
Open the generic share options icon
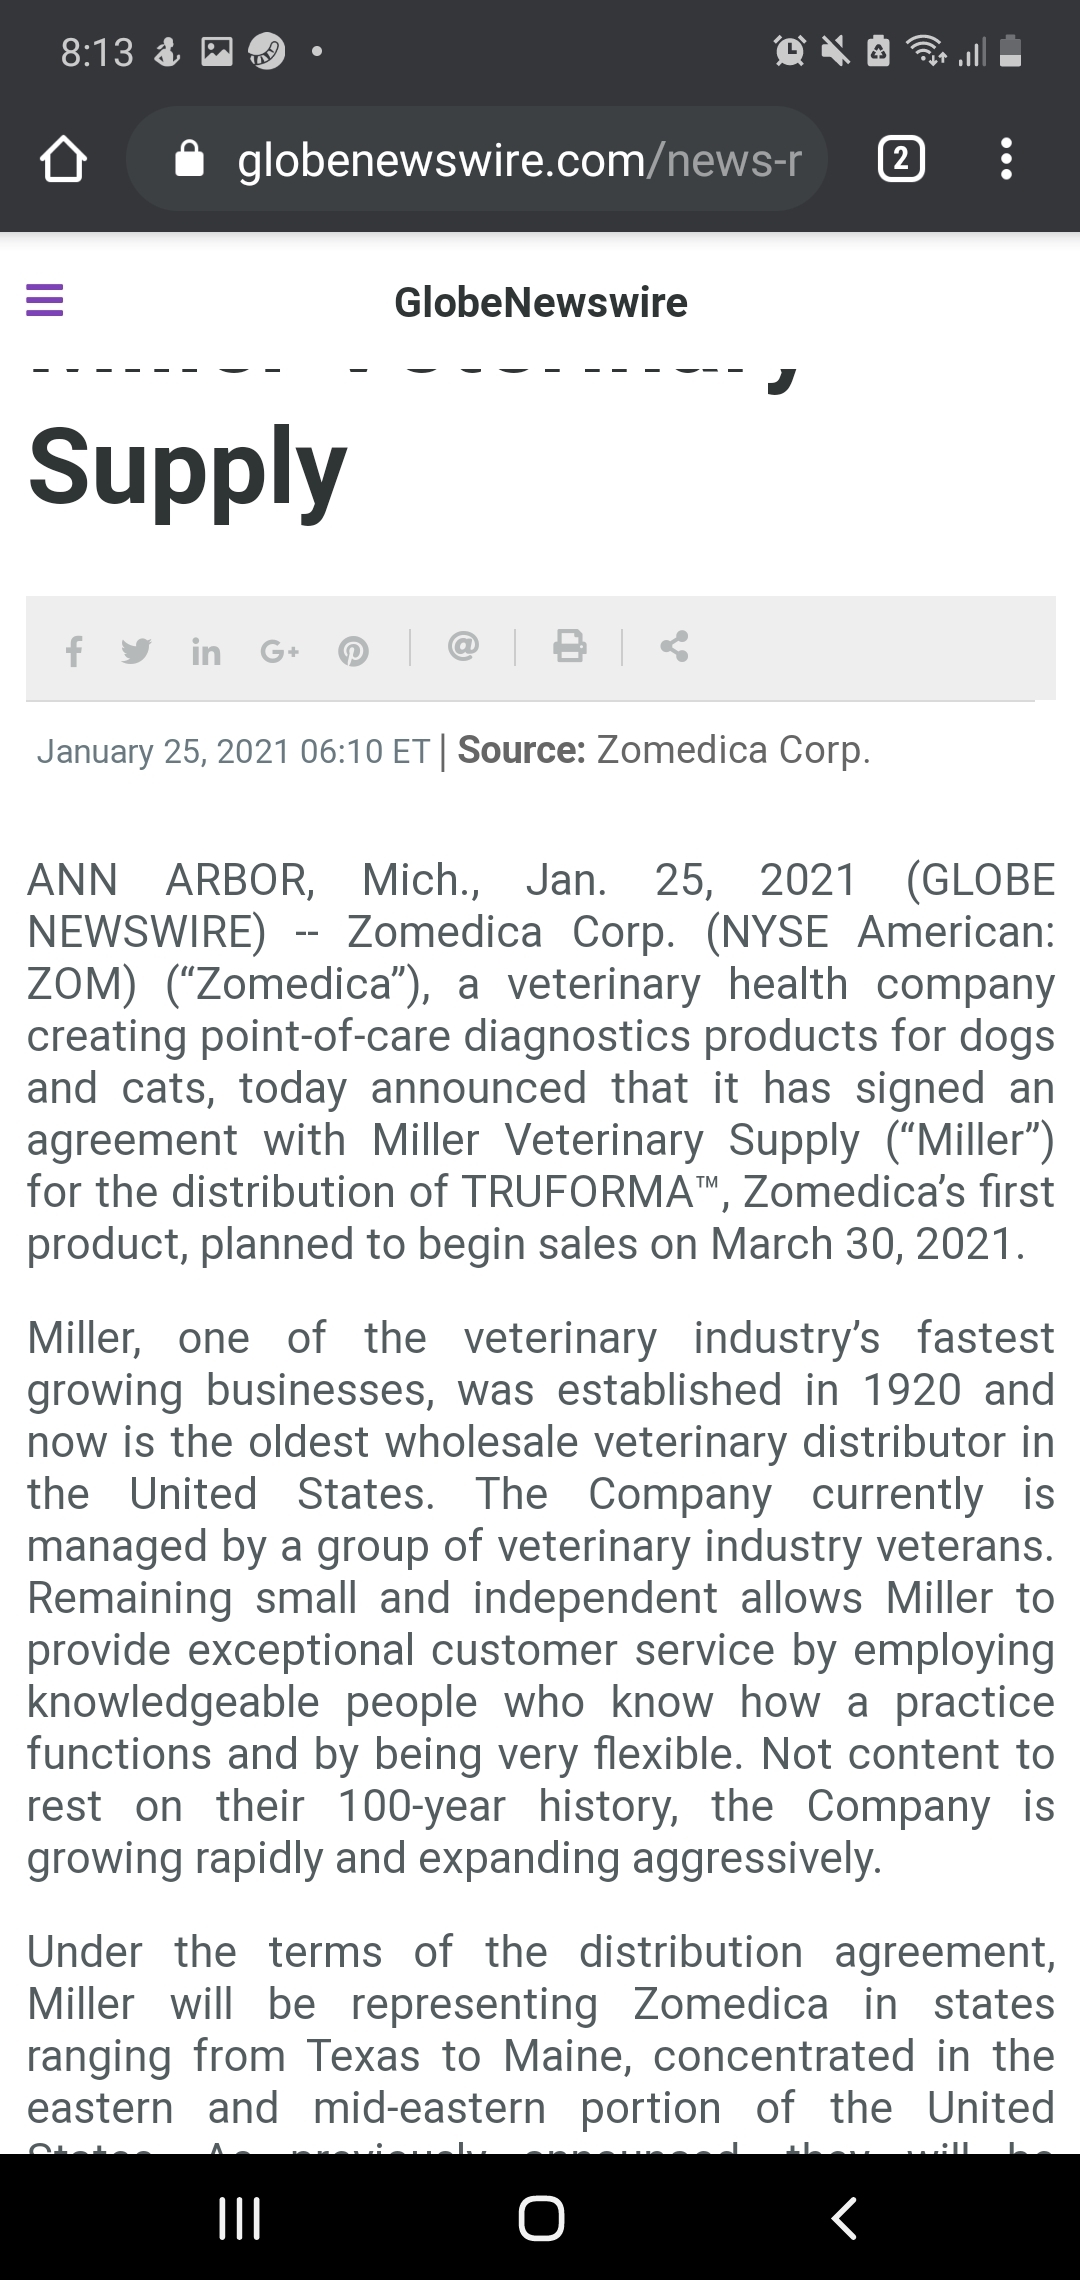click(x=675, y=646)
